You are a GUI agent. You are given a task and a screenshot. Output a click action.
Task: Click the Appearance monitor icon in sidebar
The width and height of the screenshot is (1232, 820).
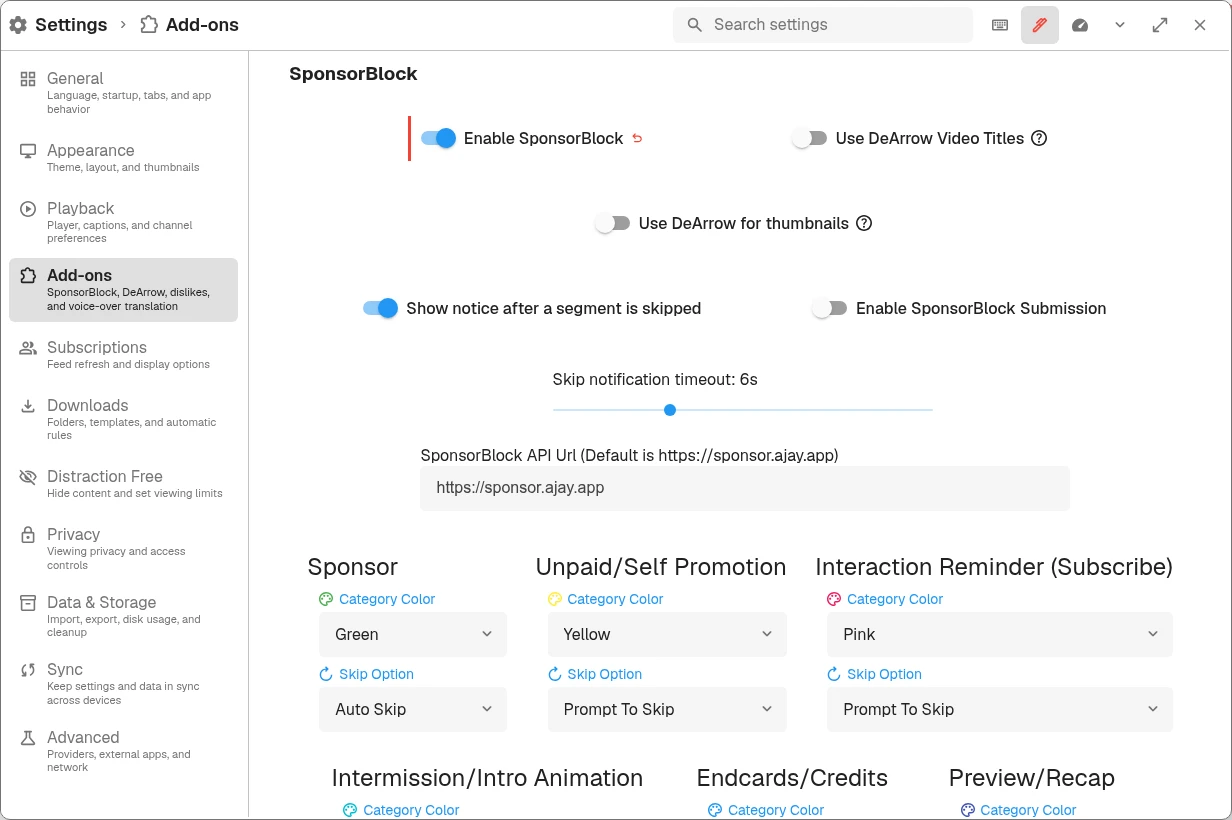[x=28, y=150]
